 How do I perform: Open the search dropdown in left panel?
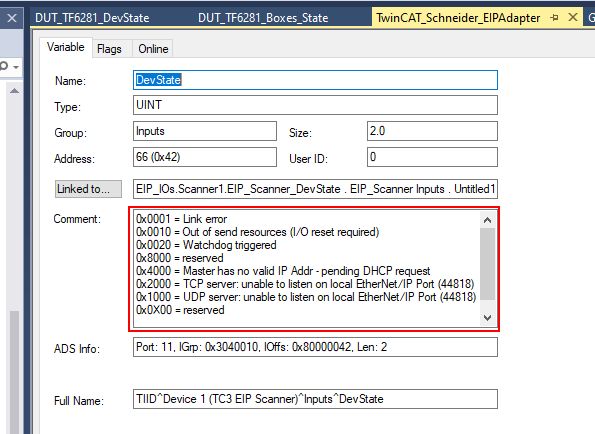pos(16,67)
